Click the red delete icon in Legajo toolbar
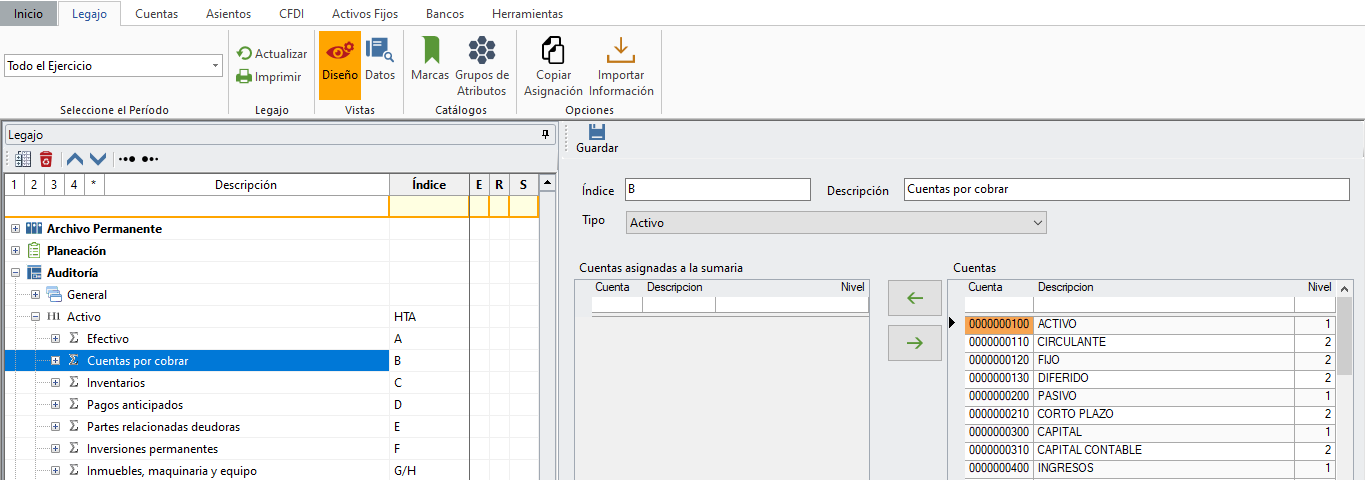Viewport: 1365px width, 480px height. click(46, 159)
